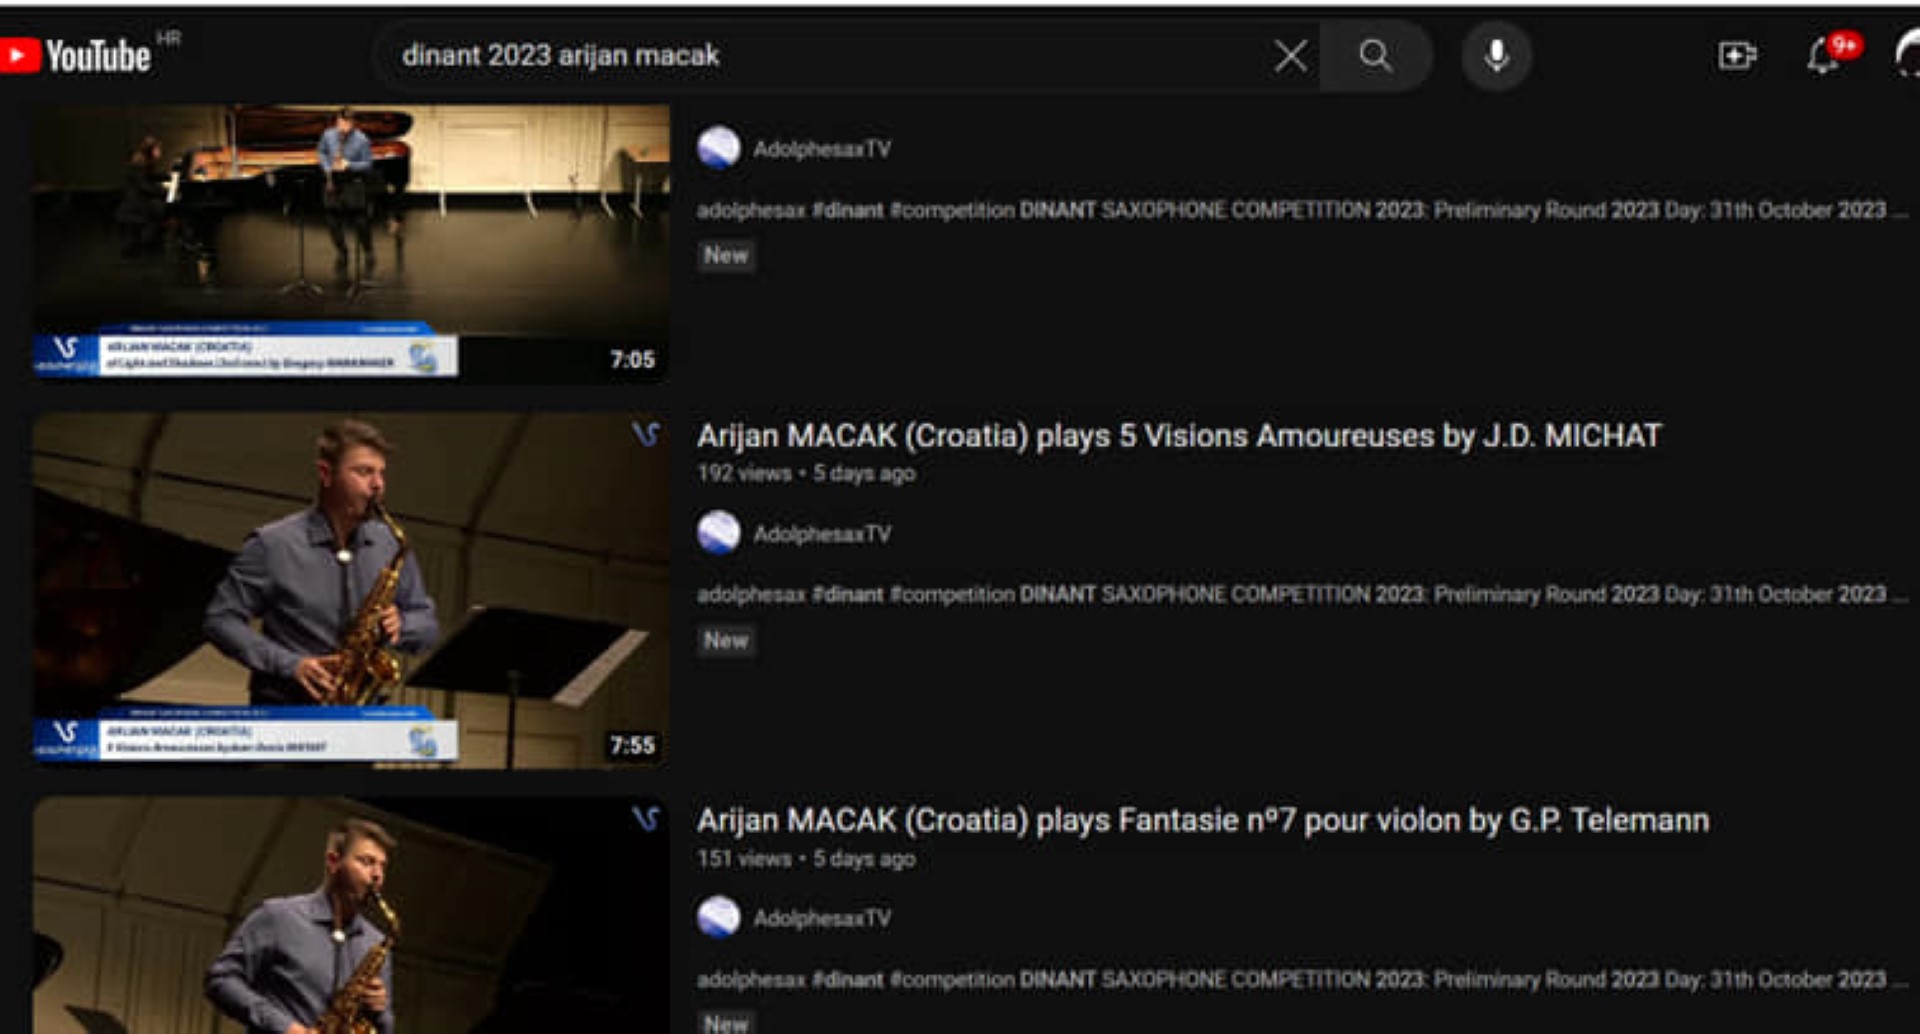
Task: Start voice search with microphone icon
Action: pyautogui.click(x=1496, y=56)
